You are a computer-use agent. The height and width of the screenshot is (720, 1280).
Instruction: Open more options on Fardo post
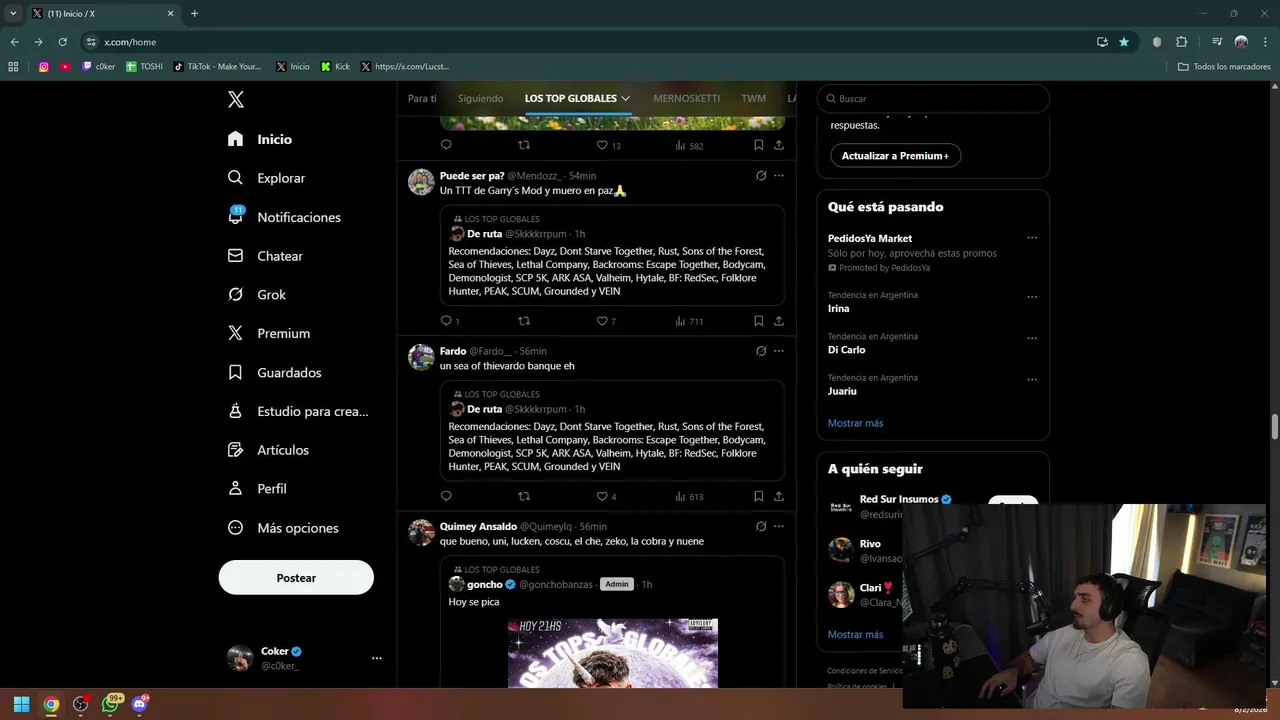(779, 351)
